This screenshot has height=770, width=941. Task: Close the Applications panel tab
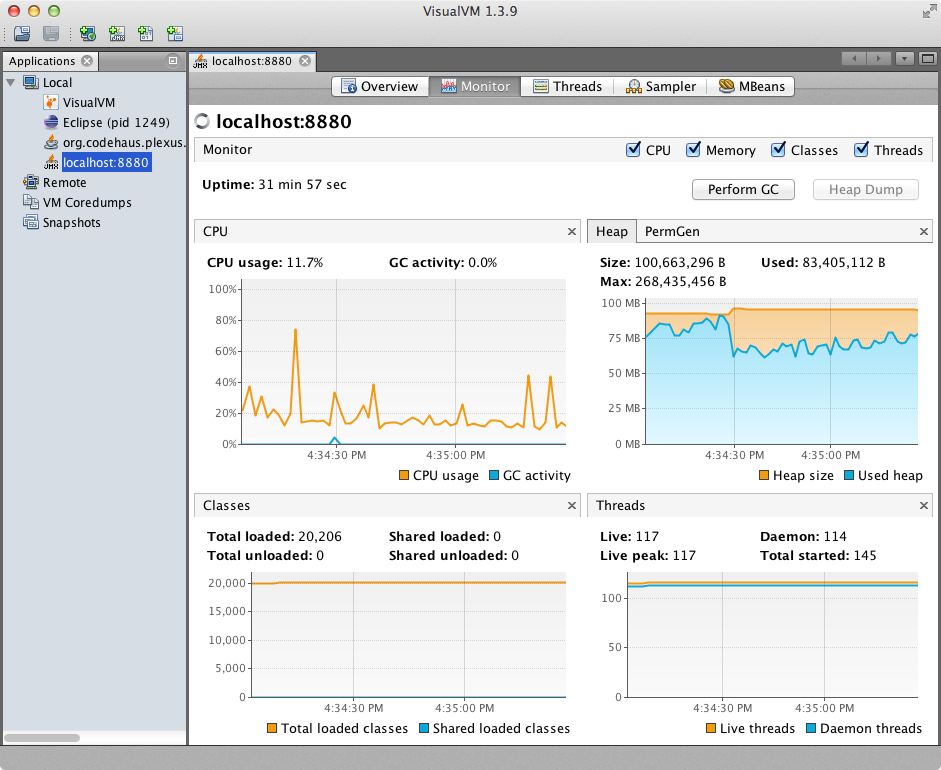87,61
